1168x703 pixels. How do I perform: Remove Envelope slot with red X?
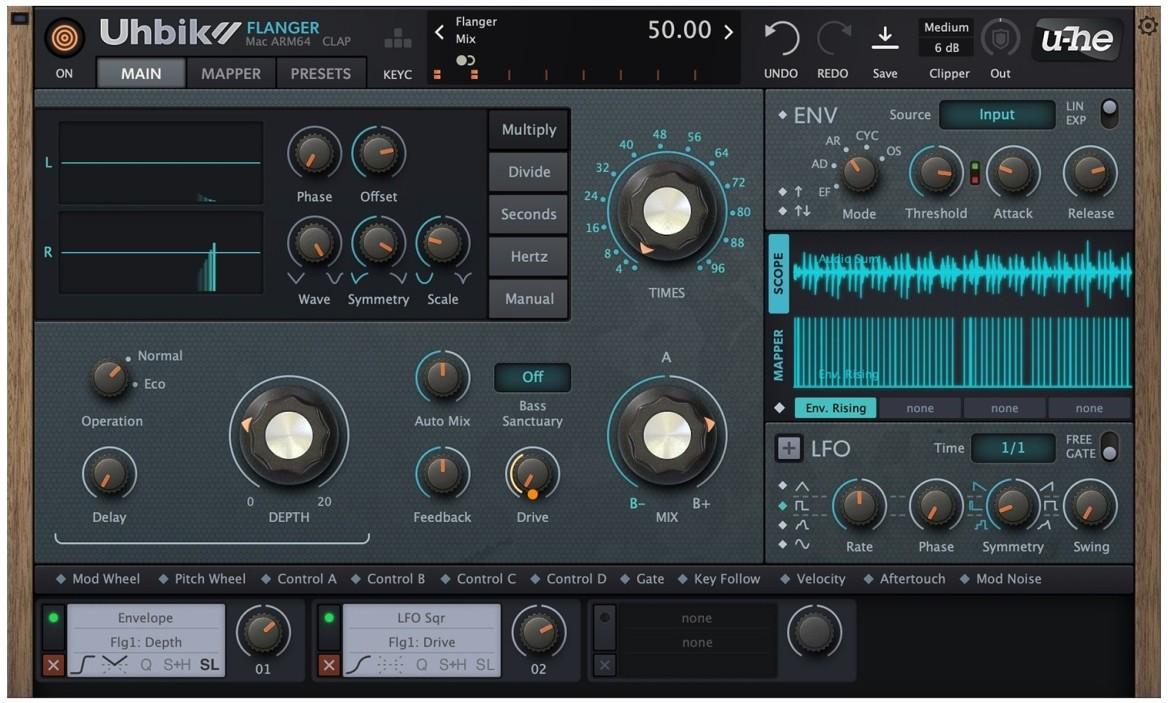[x=53, y=665]
